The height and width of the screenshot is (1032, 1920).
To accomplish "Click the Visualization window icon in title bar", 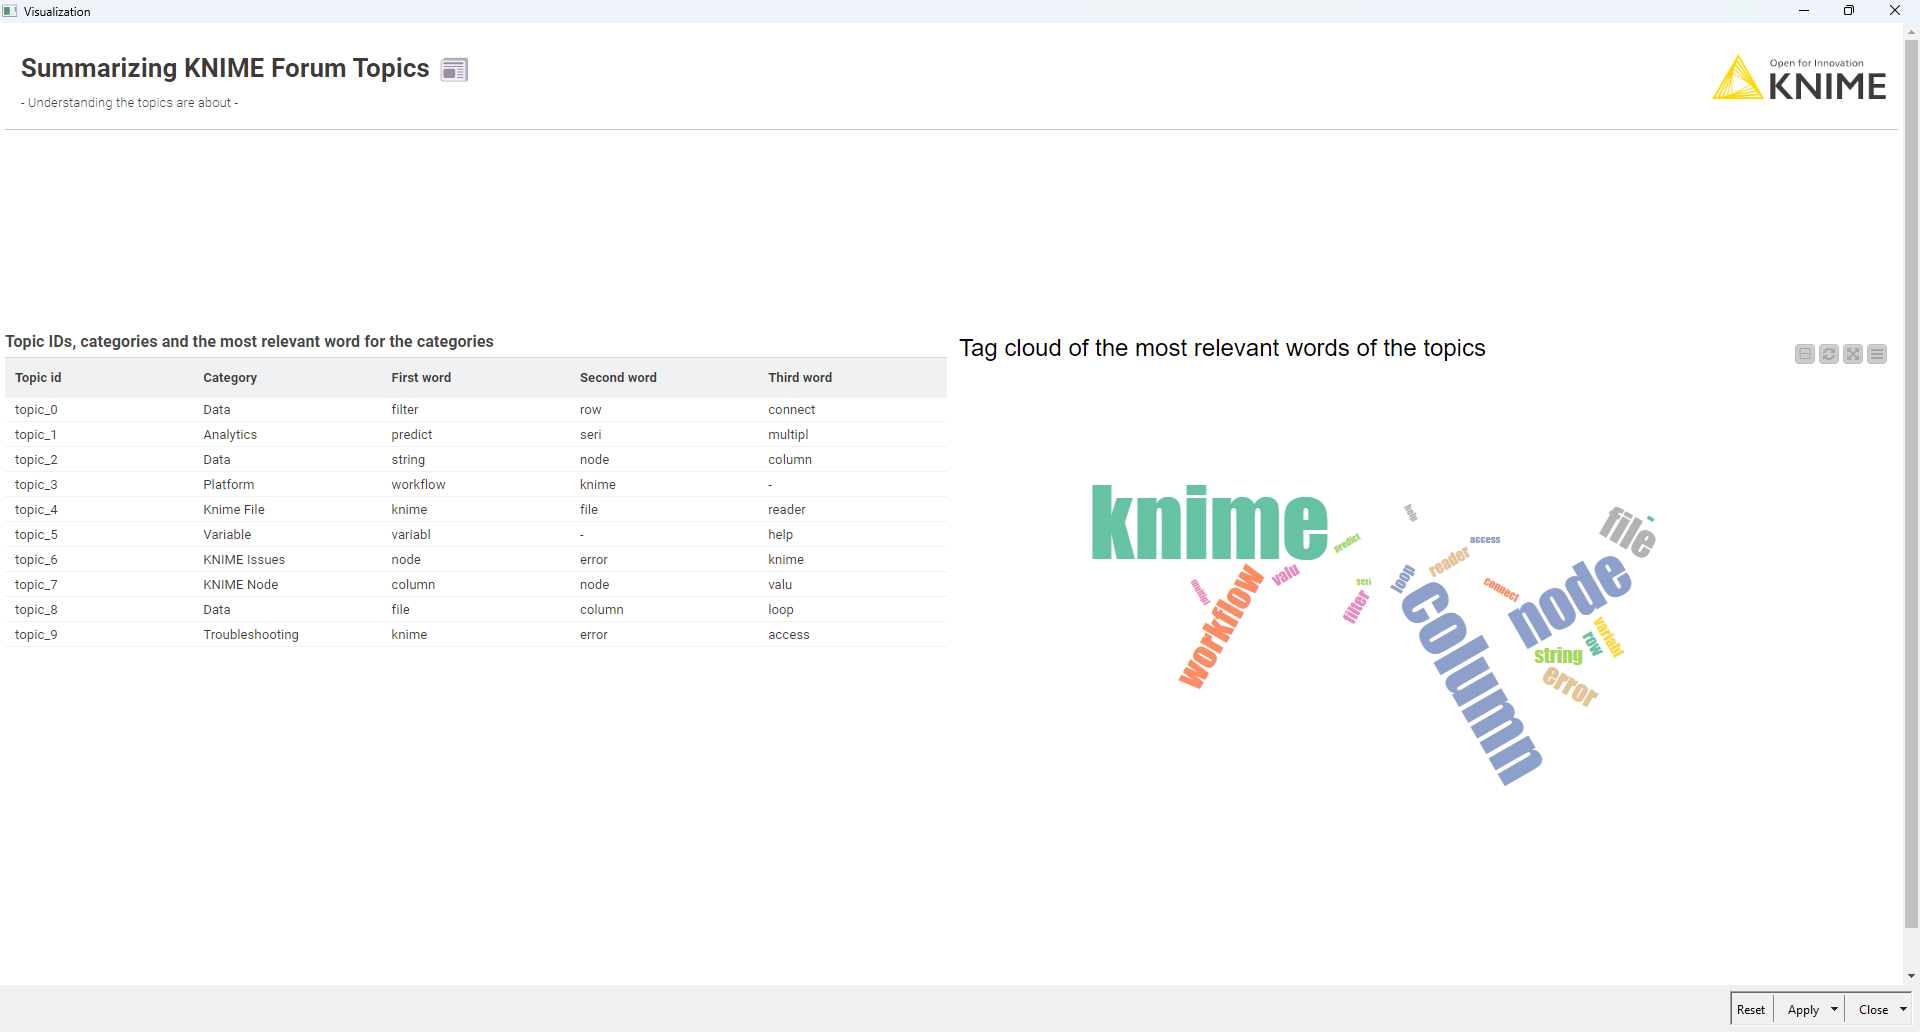I will coord(10,11).
